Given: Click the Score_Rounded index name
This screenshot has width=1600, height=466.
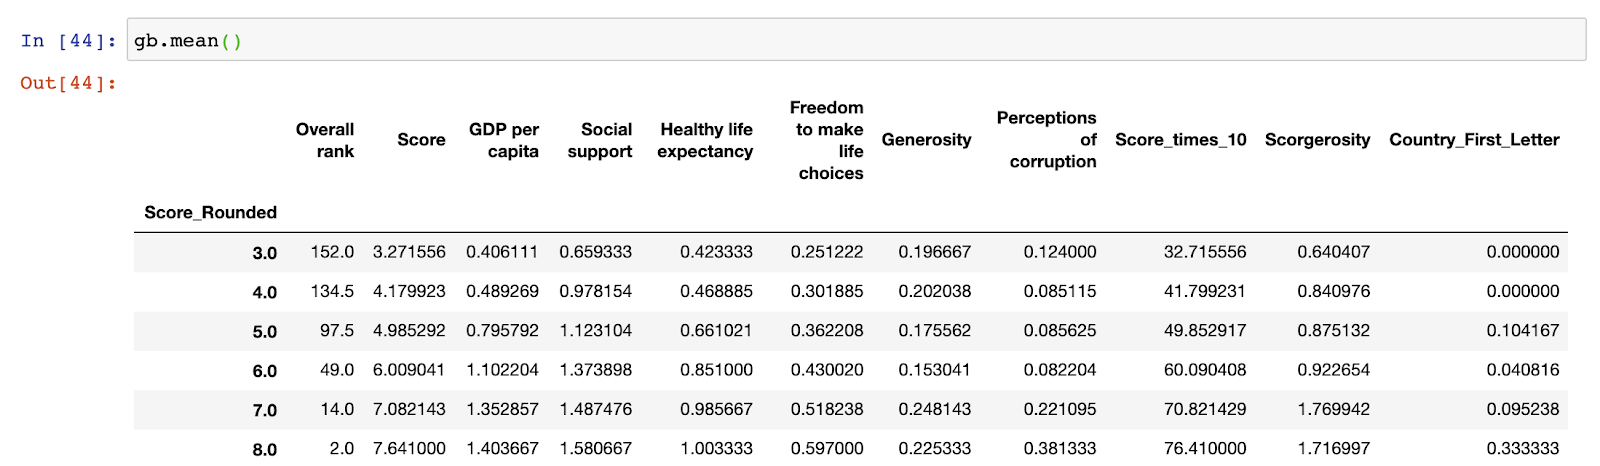Looking at the screenshot, I should [x=210, y=212].
